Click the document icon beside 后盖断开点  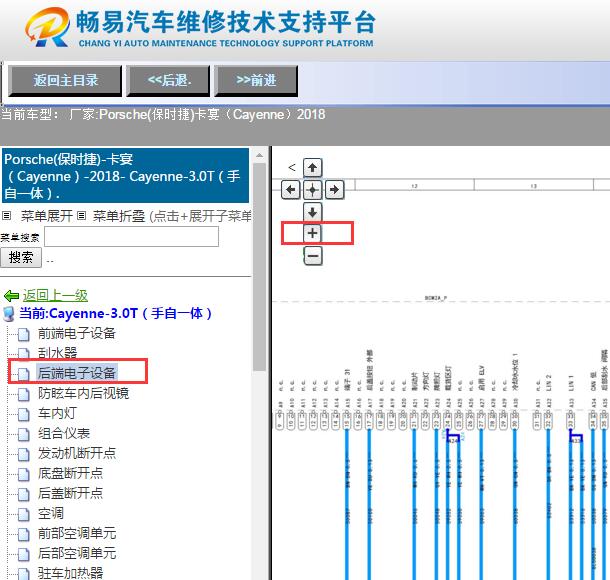pyautogui.click(x=23, y=494)
